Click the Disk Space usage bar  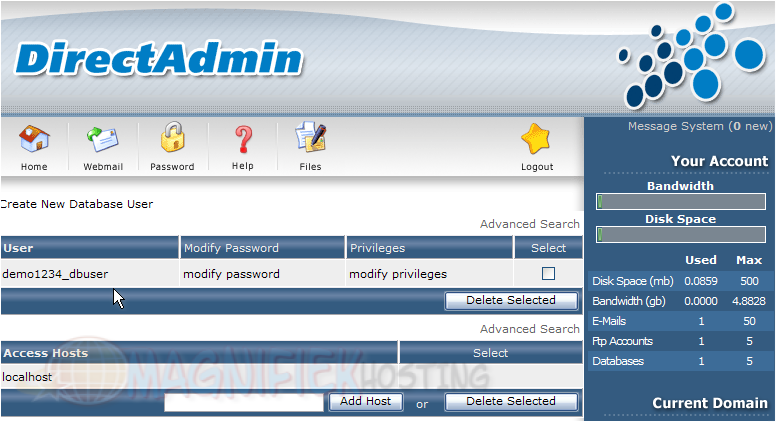(681, 234)
